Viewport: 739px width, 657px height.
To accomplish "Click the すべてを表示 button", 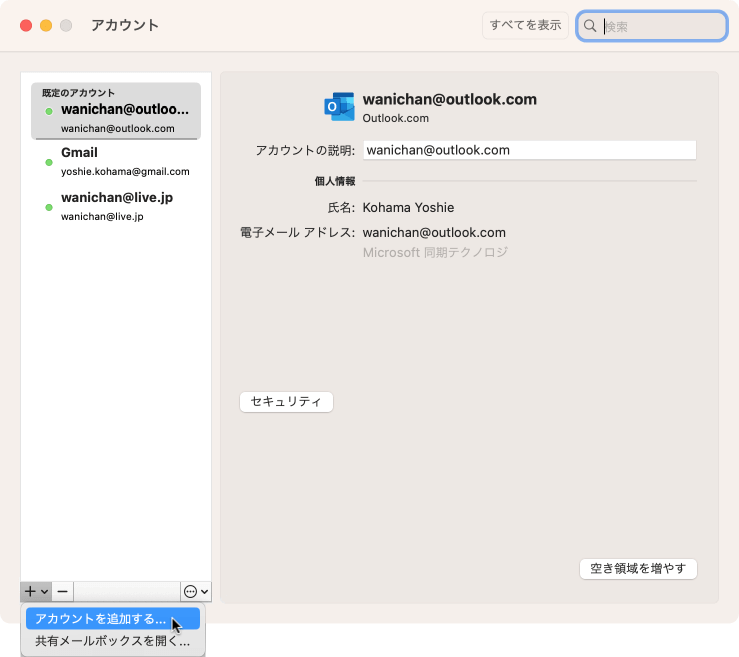I will click(525, 25).
